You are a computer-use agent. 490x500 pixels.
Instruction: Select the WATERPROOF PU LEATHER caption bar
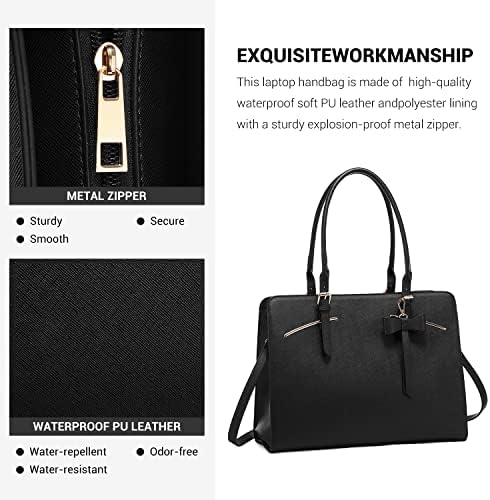[107, 426]
